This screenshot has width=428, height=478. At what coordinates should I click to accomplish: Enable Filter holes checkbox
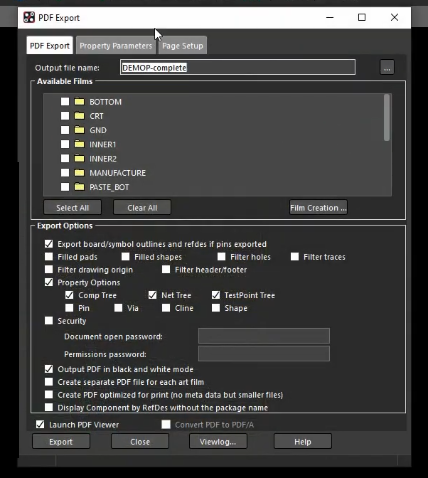tap(221, 257)
